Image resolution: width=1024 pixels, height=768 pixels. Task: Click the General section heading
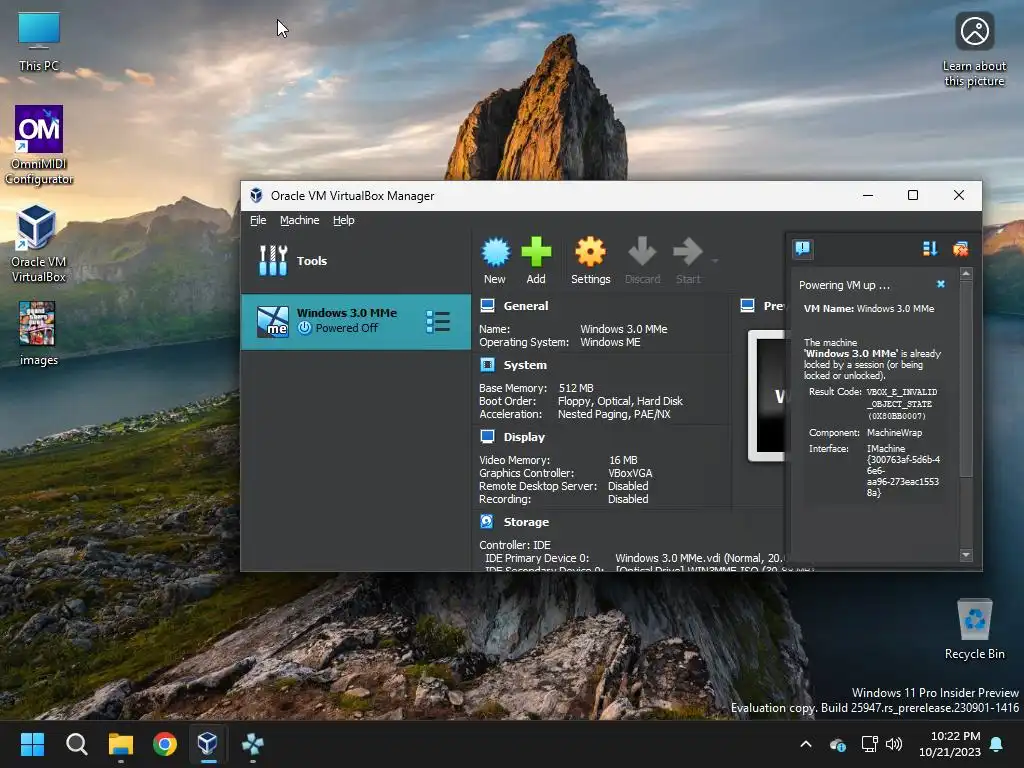coord(526,306)
